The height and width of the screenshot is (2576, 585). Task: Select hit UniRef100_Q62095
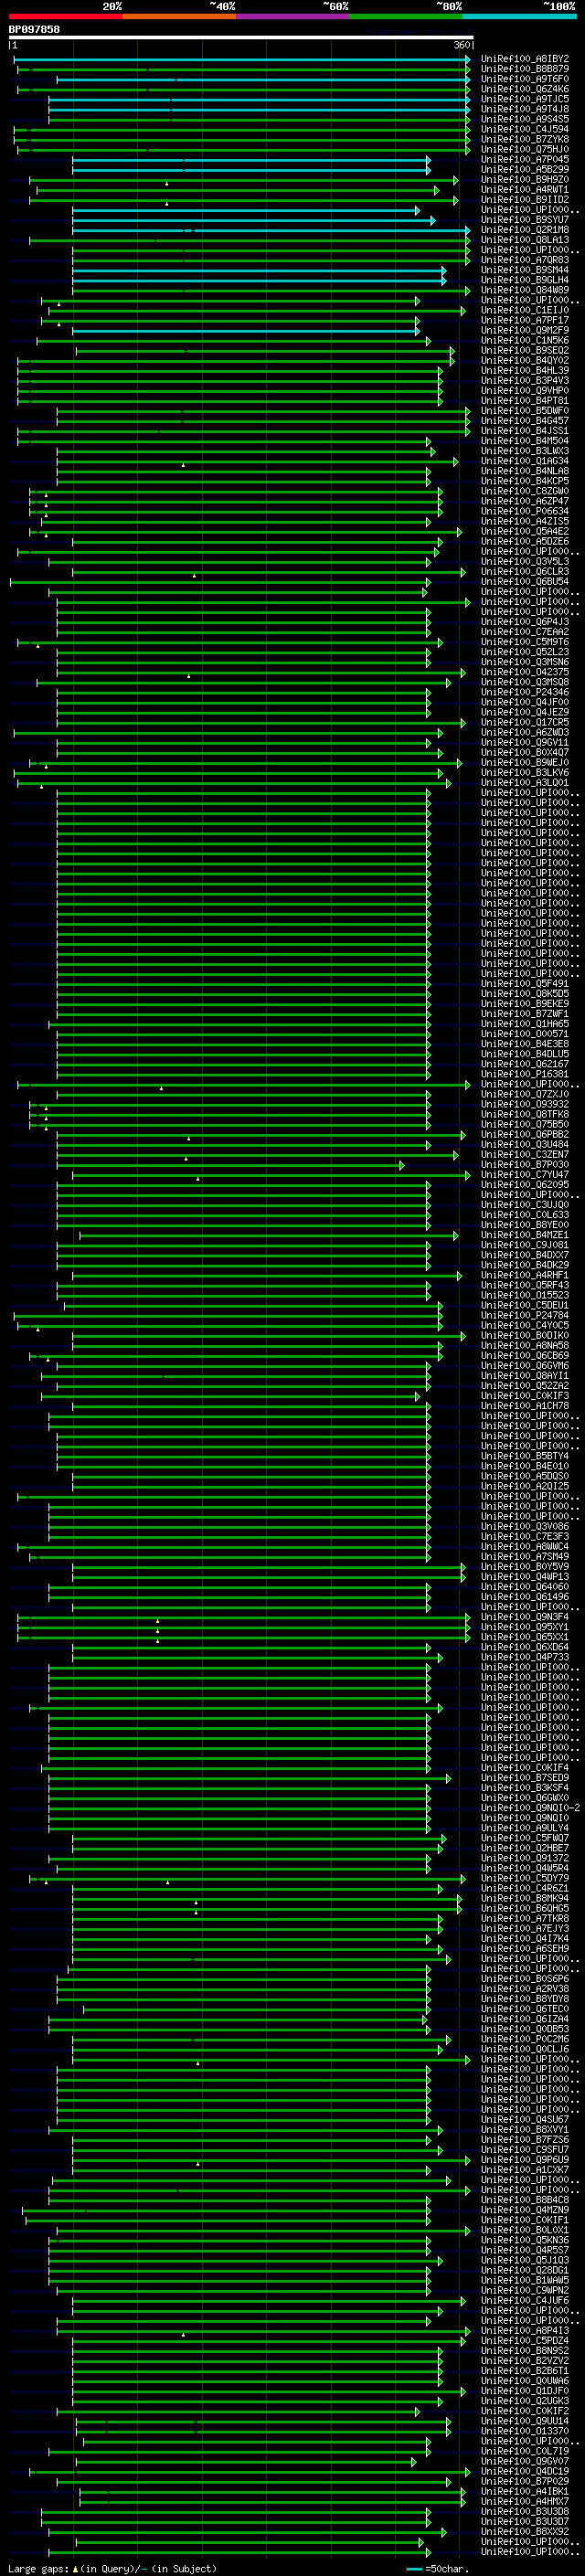(524, 1185)
